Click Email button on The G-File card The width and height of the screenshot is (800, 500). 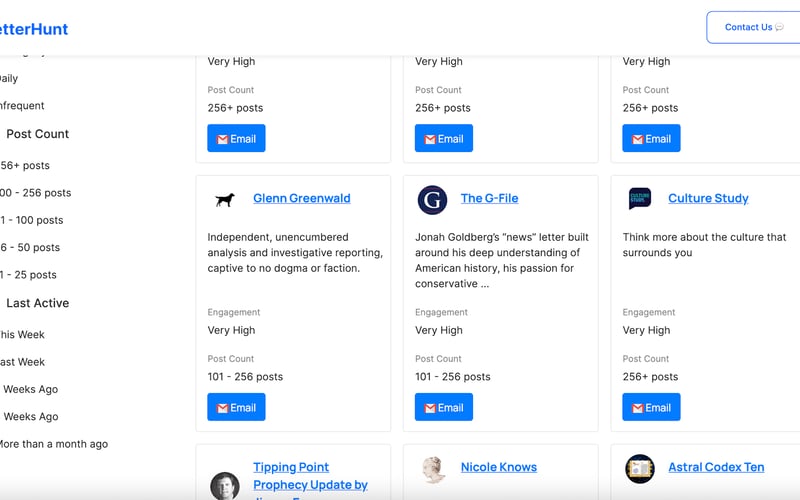(444, 407)
